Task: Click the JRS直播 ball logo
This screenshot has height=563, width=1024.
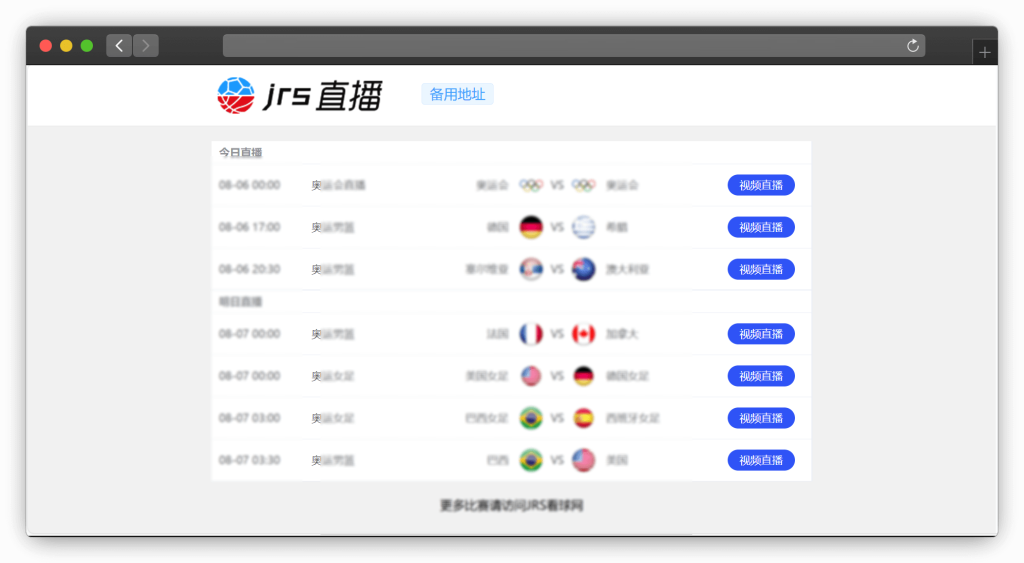Action: [236, 95]
